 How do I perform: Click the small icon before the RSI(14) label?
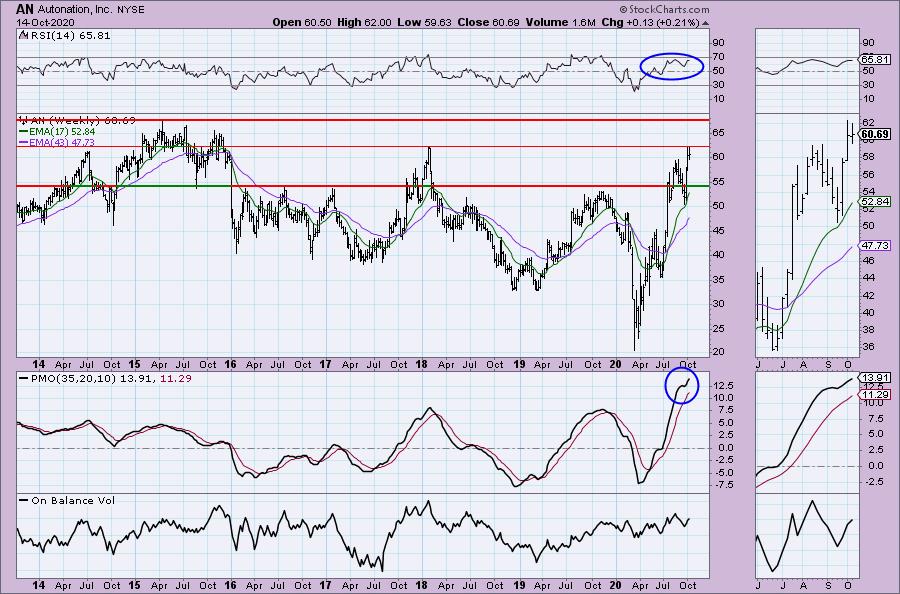point(23,35)
